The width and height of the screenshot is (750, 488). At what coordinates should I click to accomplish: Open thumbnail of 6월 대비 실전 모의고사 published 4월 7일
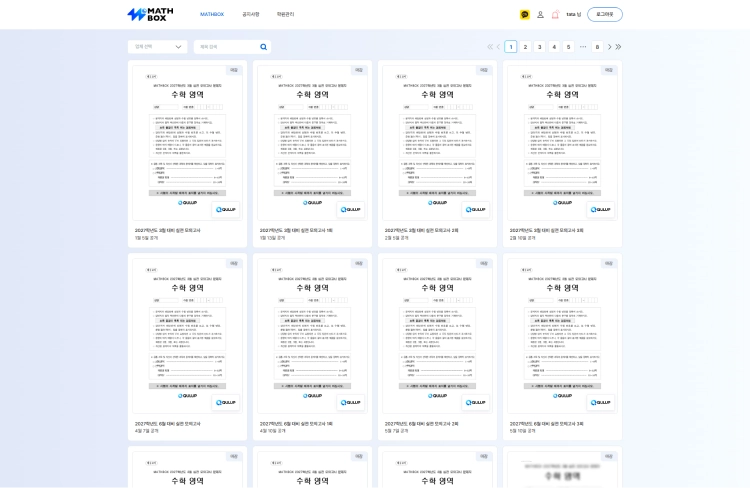[x=188, y=336]
